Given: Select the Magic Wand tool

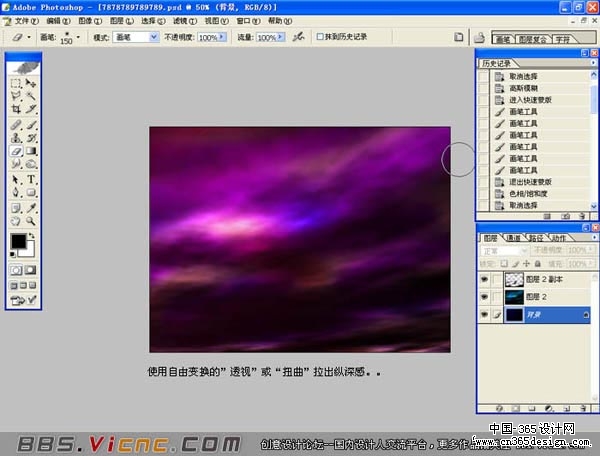Looking at the screenshot, I should point(31,96).
